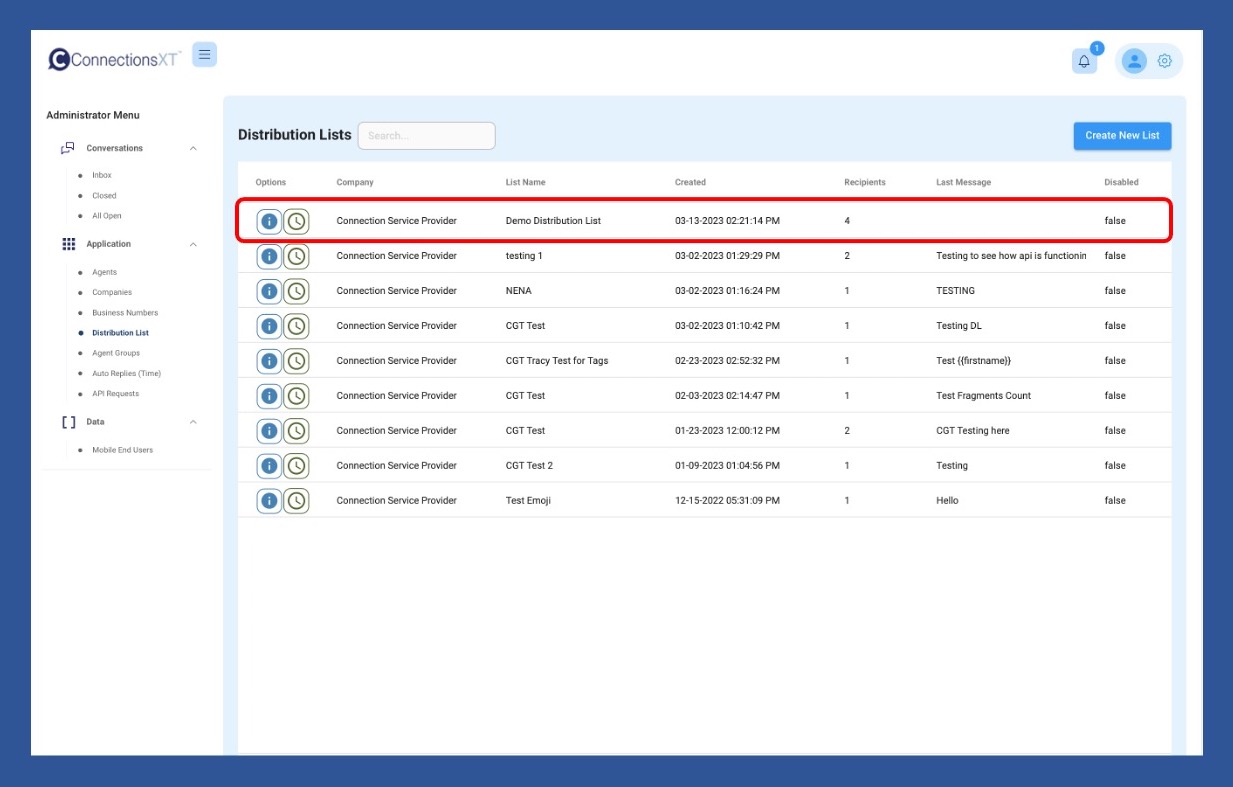Click the Distribution Lists search field
The width and height of the screenshot is (1233, 787).
[426, 136]
